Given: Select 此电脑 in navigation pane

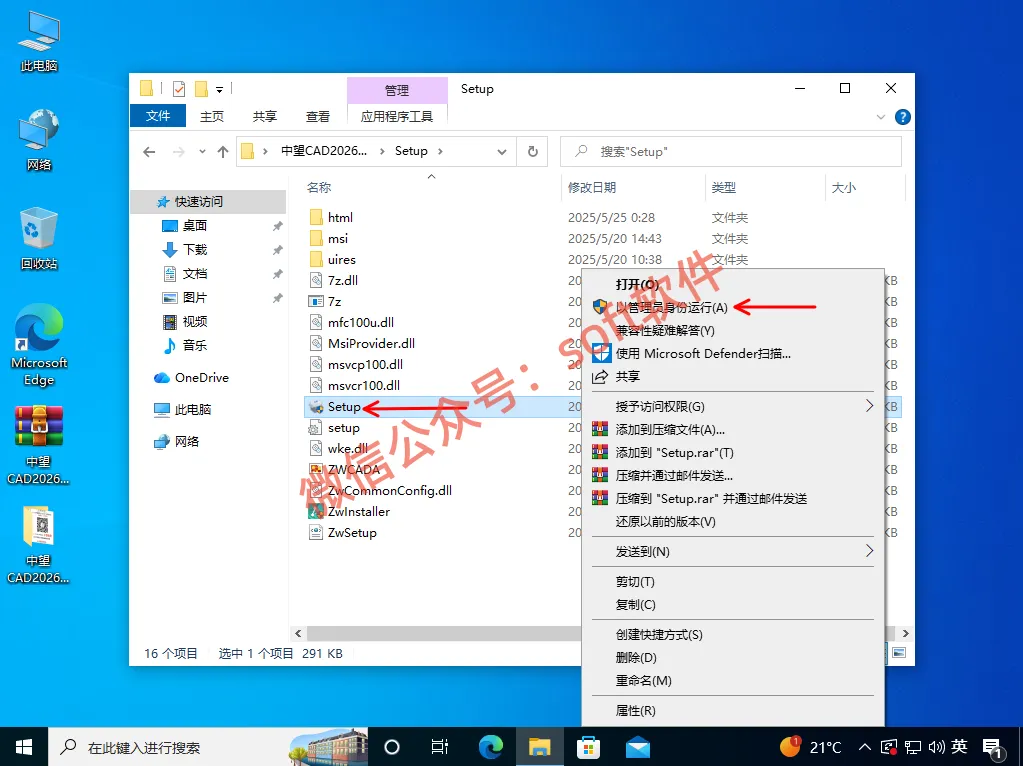Looking at the screenshot, I should click(x=192, y=410).
